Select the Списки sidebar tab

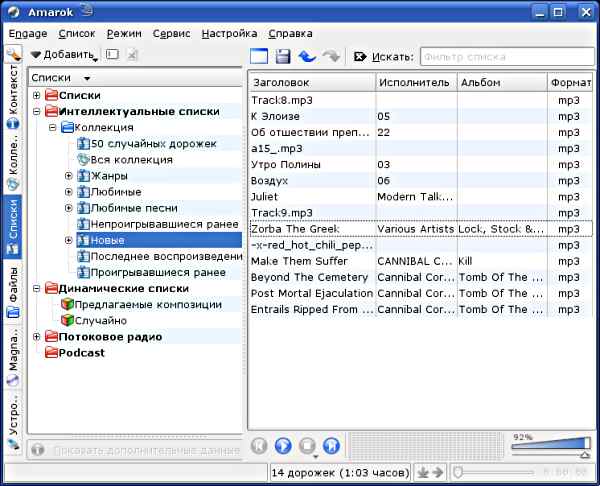pyautogui.click(x=13, y=227)
